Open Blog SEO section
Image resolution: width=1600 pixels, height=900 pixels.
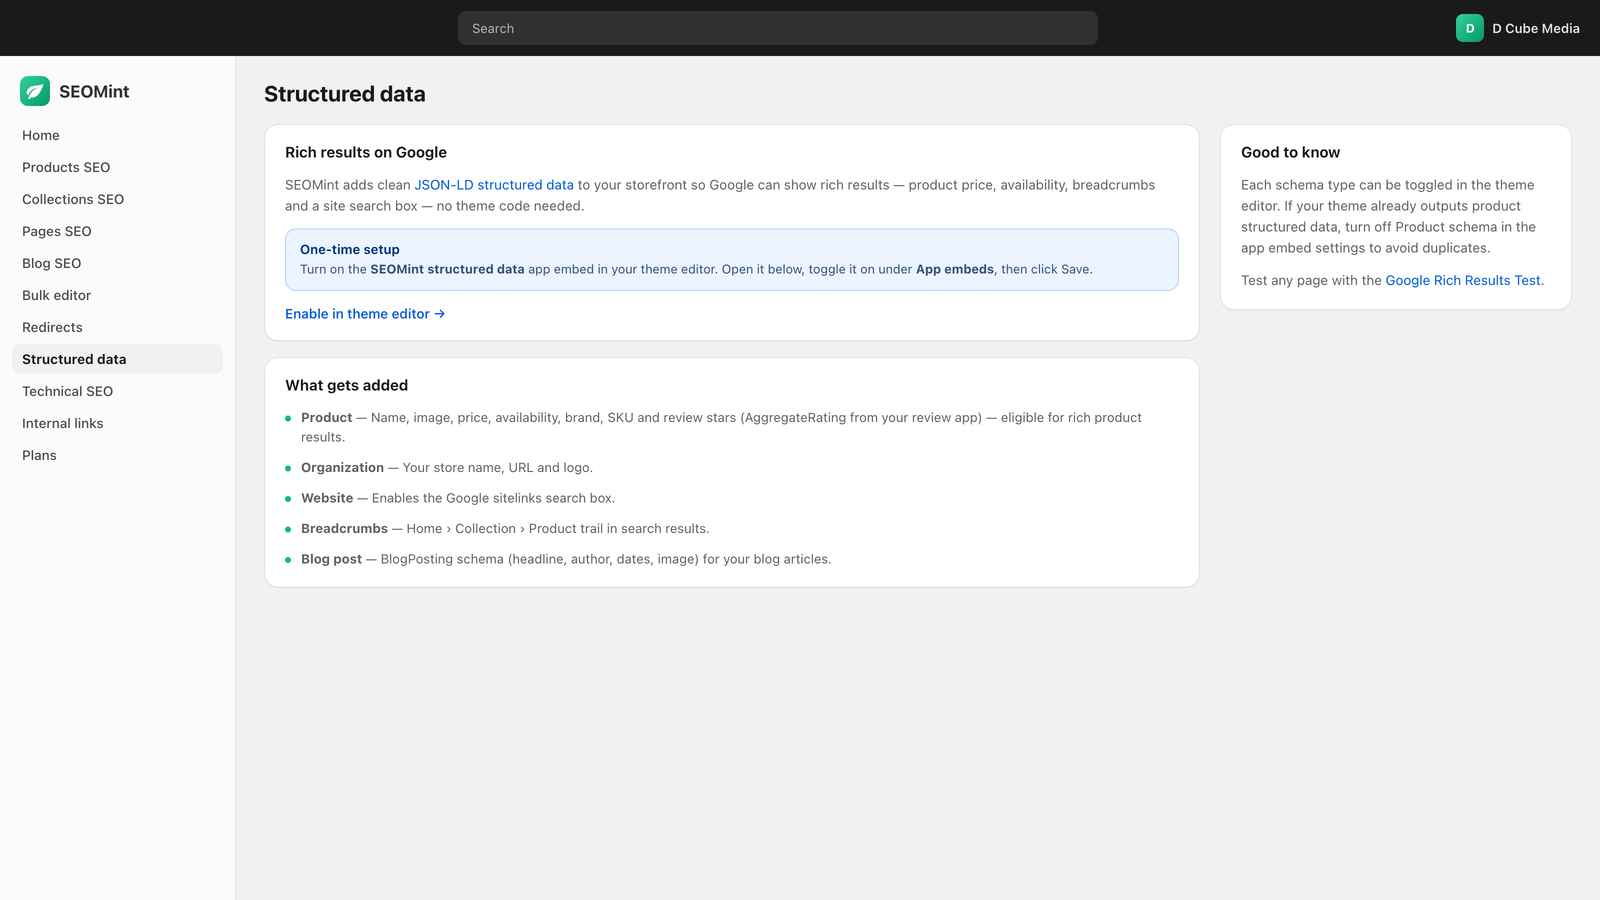pyautogui.click(x=117, y=263)
